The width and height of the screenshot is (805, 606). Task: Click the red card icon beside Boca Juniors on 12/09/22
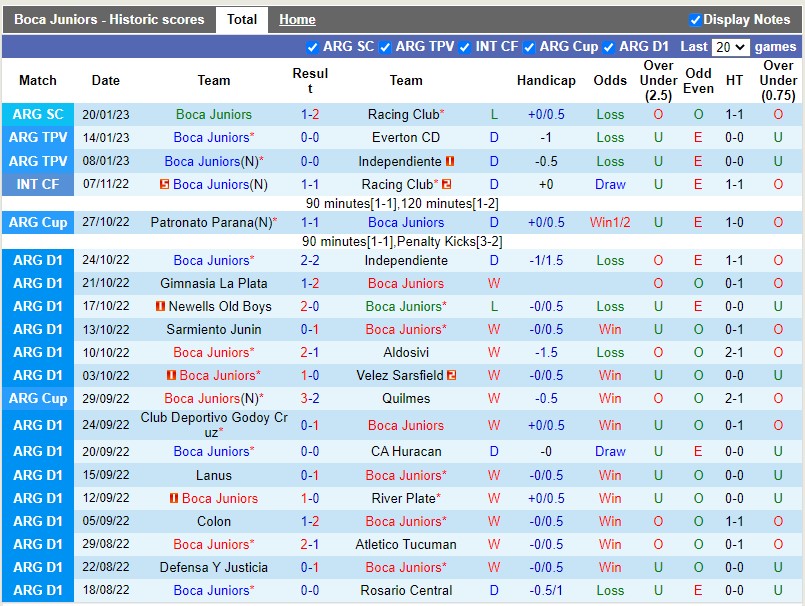174,498
